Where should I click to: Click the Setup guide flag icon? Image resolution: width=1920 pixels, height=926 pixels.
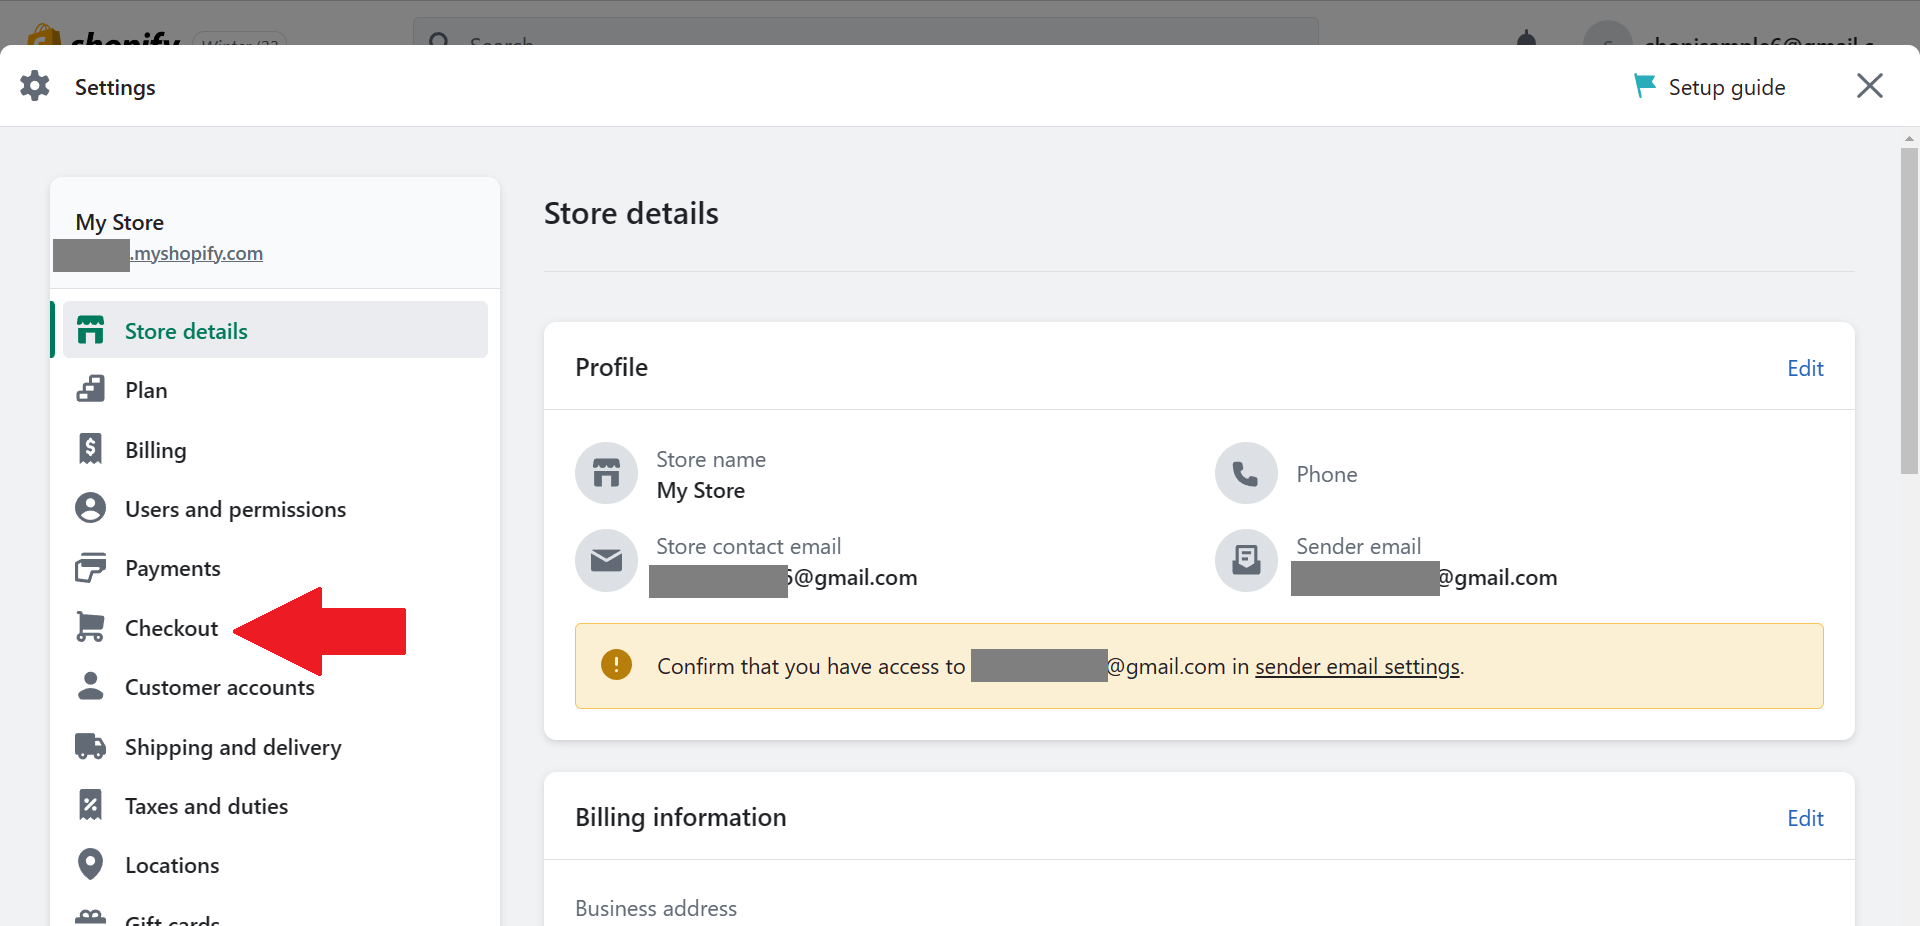click(x=1644, y=86)
